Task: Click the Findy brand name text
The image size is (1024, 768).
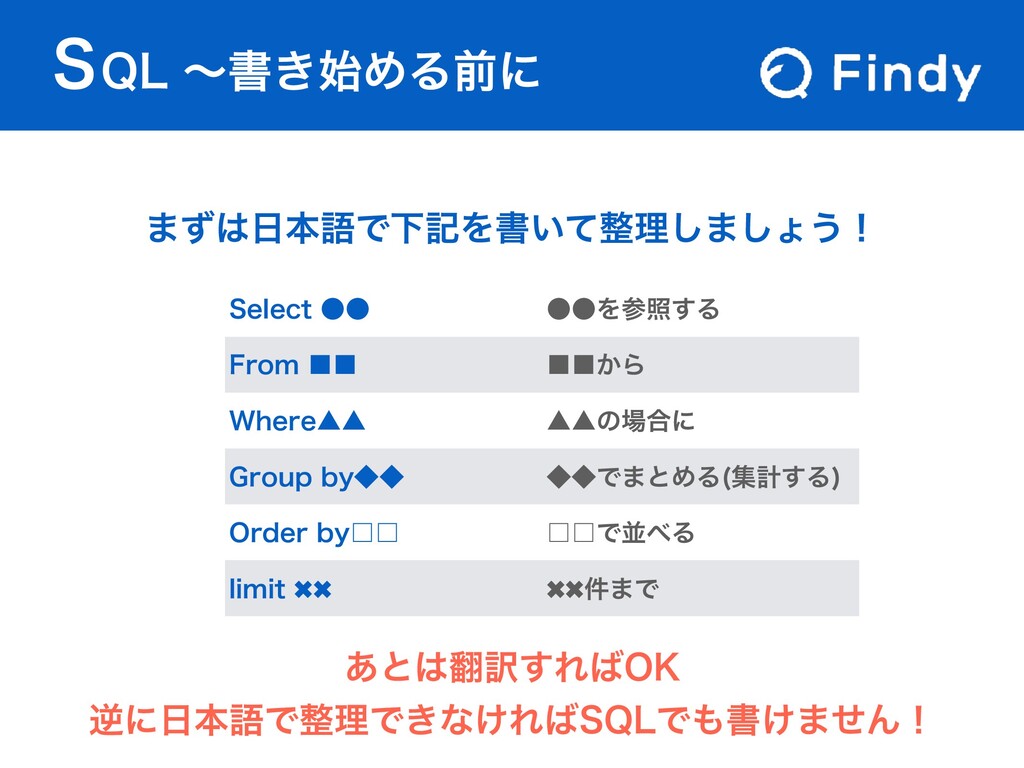Action: 906,77
